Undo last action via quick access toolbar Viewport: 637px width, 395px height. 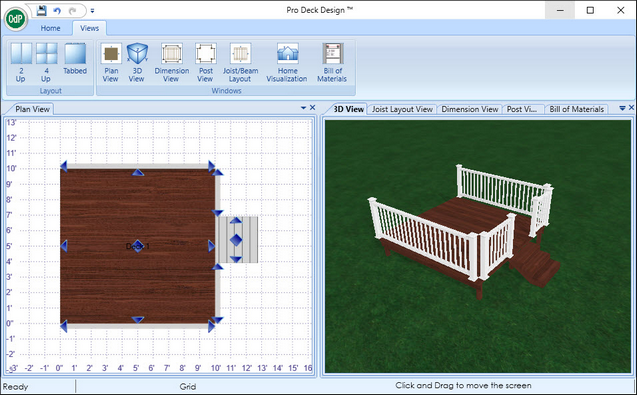(x=57, y=11)
